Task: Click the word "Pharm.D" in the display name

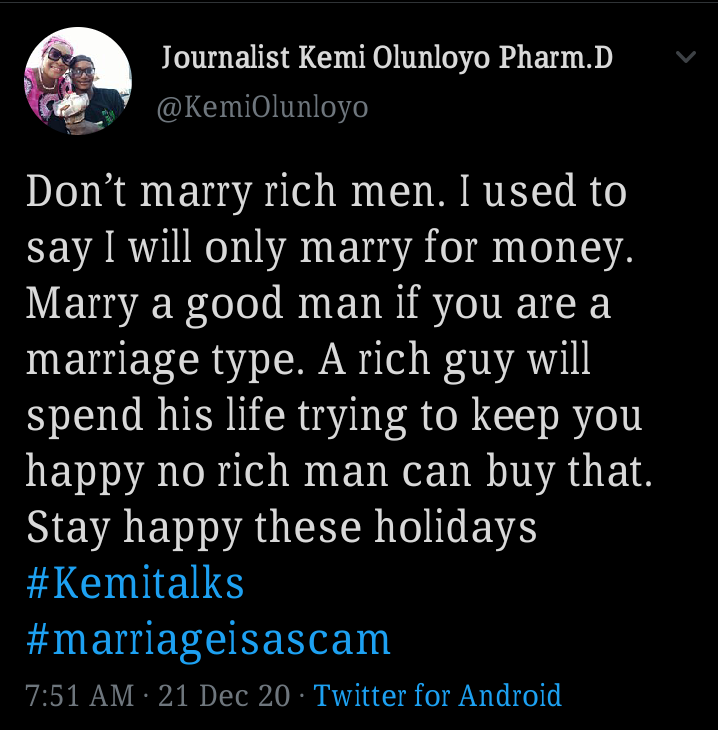Action: [x=556, y=58]
